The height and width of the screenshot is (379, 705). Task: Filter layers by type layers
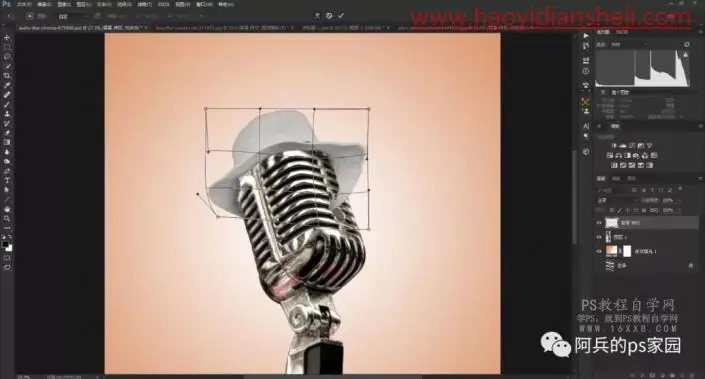coord(653,190)
